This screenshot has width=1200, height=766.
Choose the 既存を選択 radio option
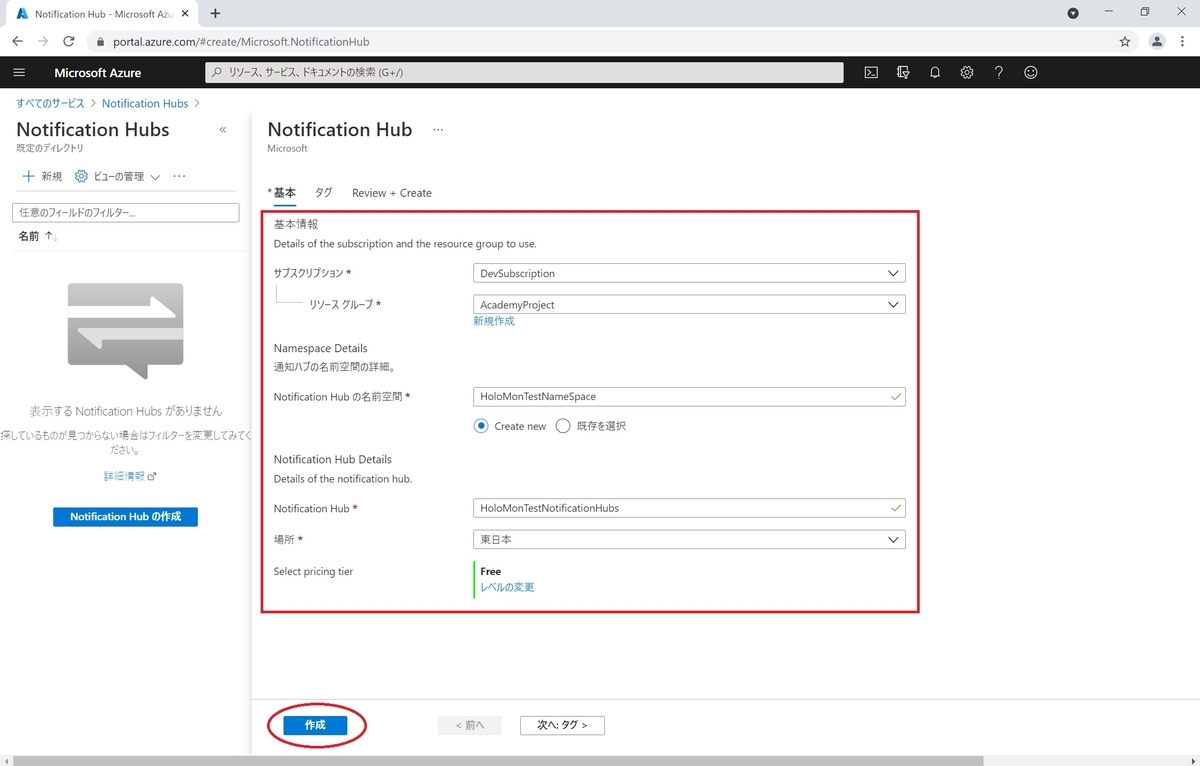click(563, 425)
